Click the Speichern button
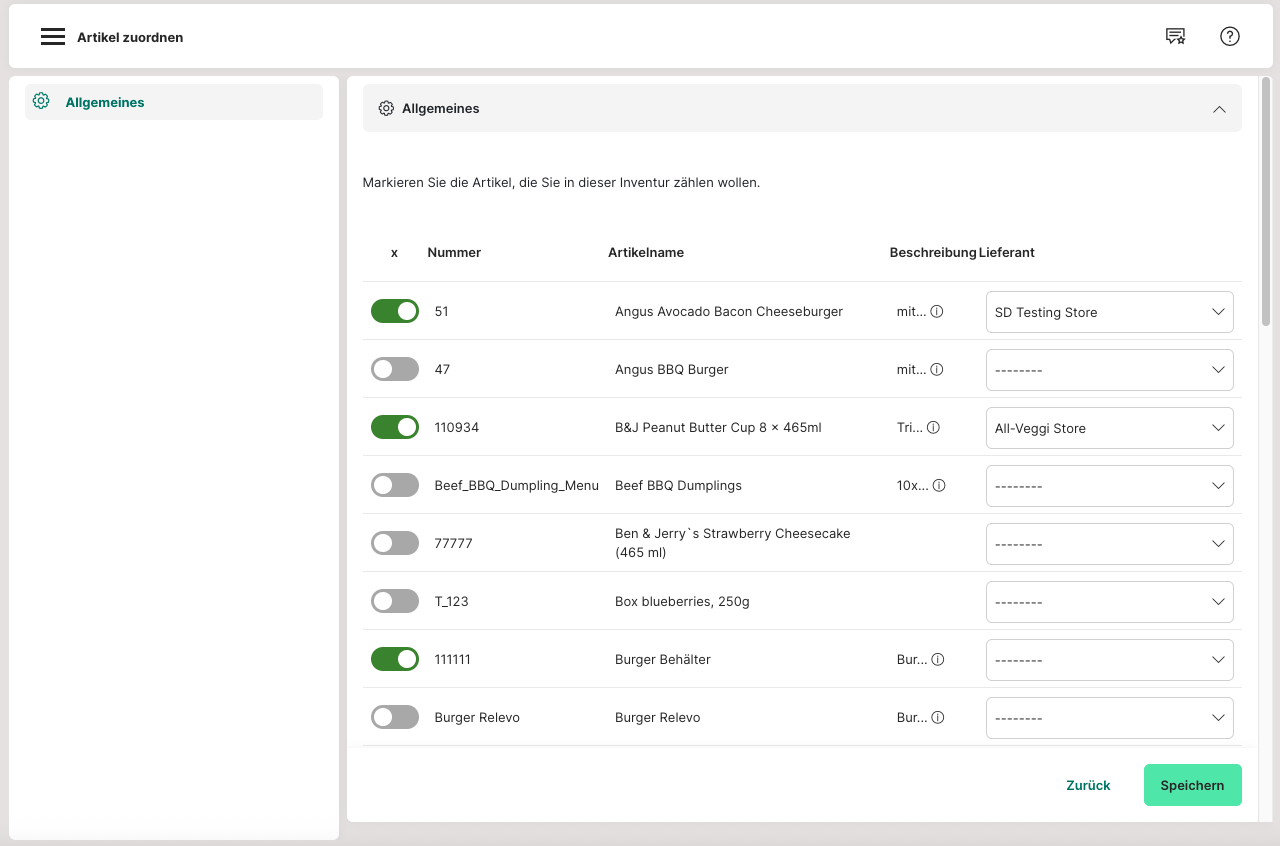This screenshot has width=1280, height=846. click(1192, 785)
